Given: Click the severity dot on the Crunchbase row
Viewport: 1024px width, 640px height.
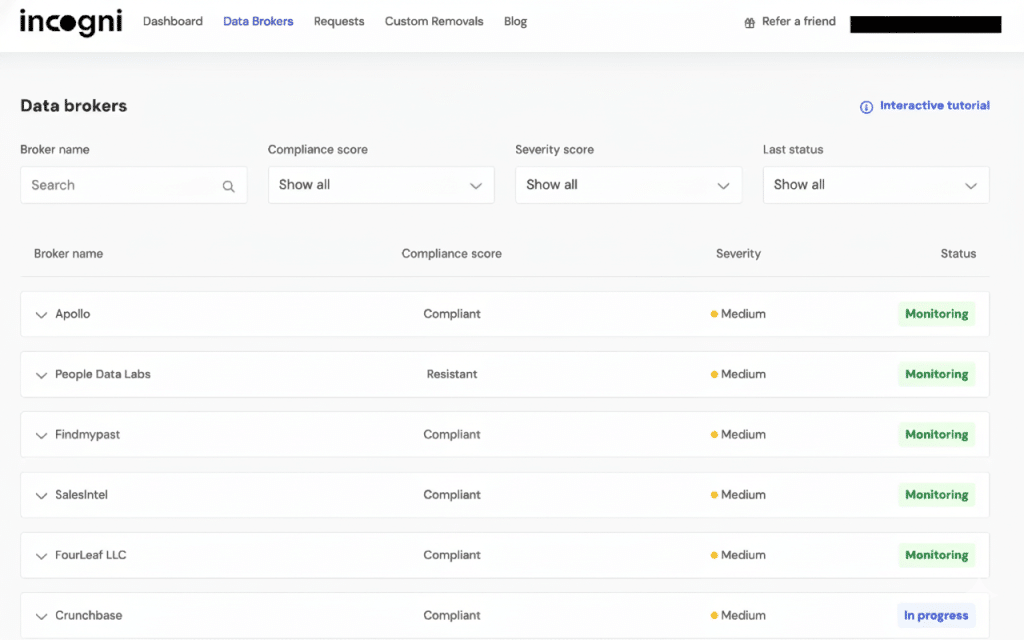Looking at the screenshot, I should tap(713, 615).
